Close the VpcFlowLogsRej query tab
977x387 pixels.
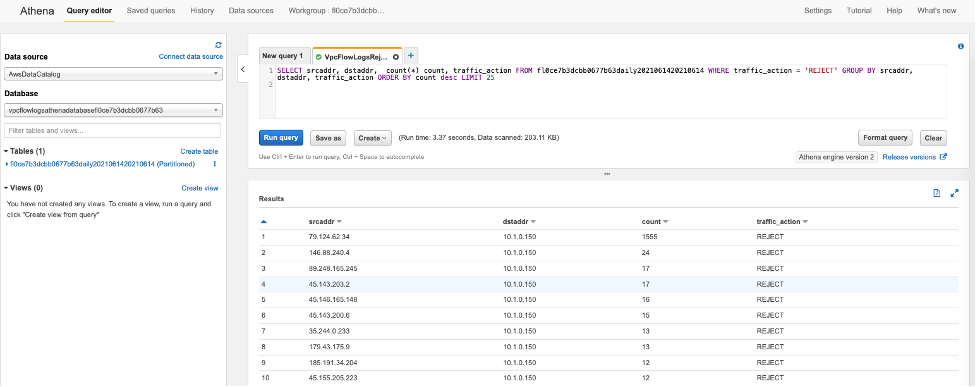coord(396,56)
